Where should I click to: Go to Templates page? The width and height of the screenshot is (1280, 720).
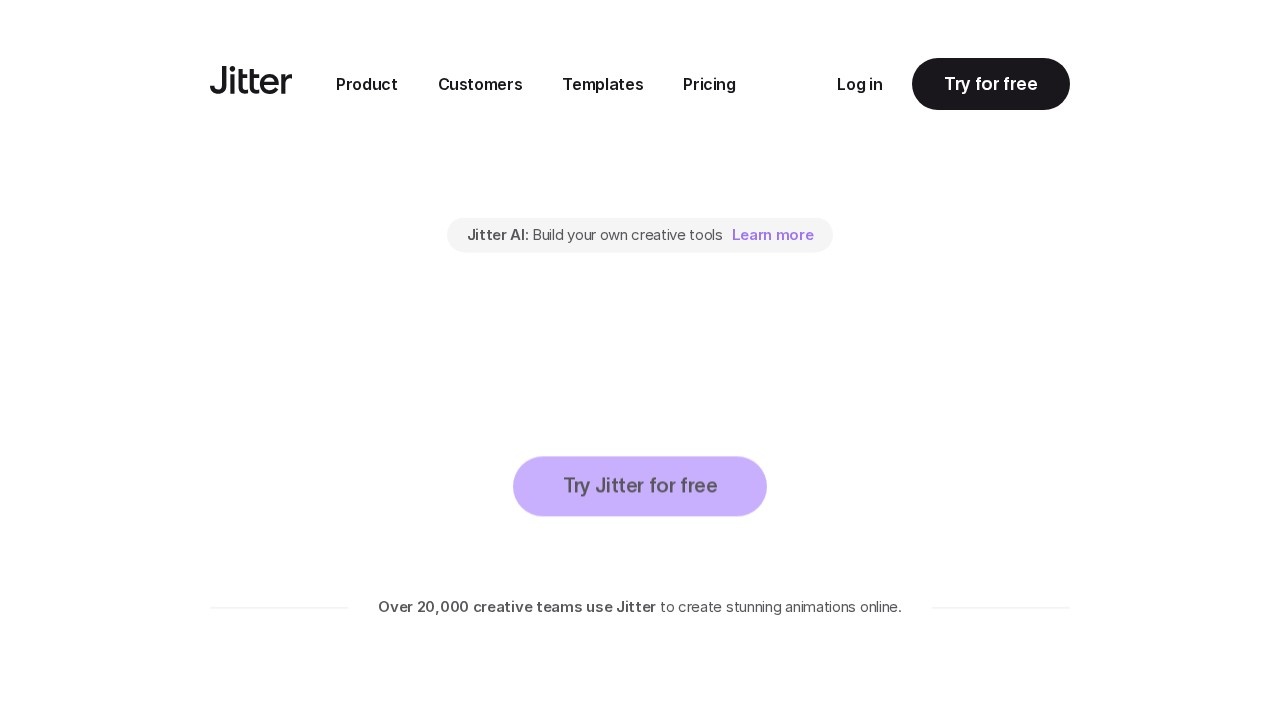(x=603, y=84)
